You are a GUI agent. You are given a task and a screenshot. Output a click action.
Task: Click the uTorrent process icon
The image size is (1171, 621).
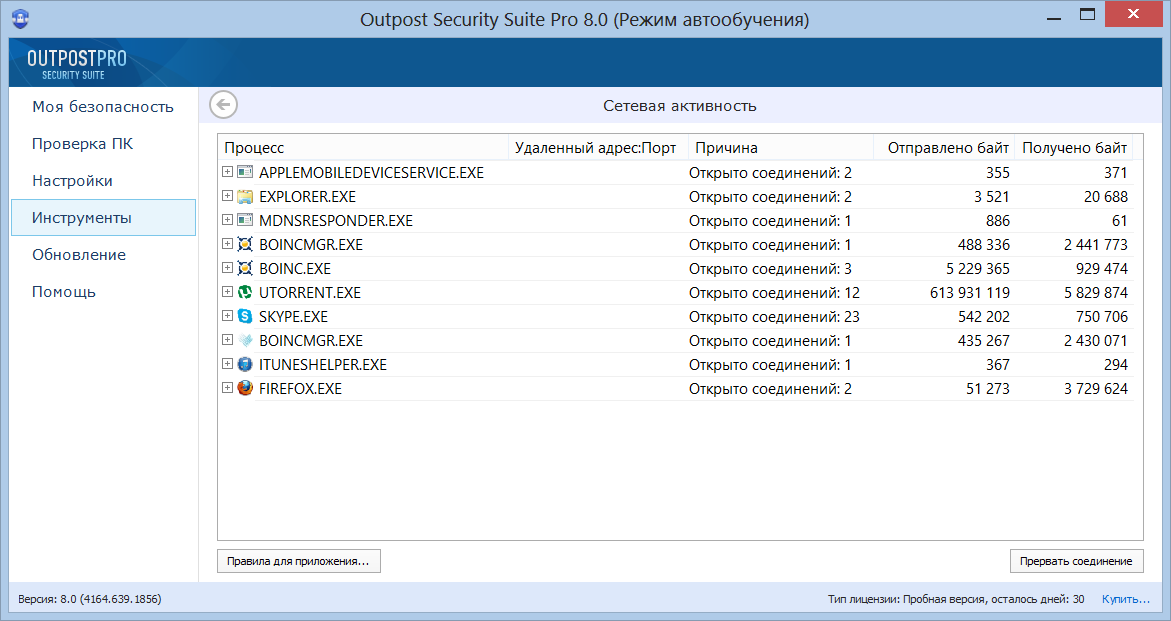pos(245,293)
